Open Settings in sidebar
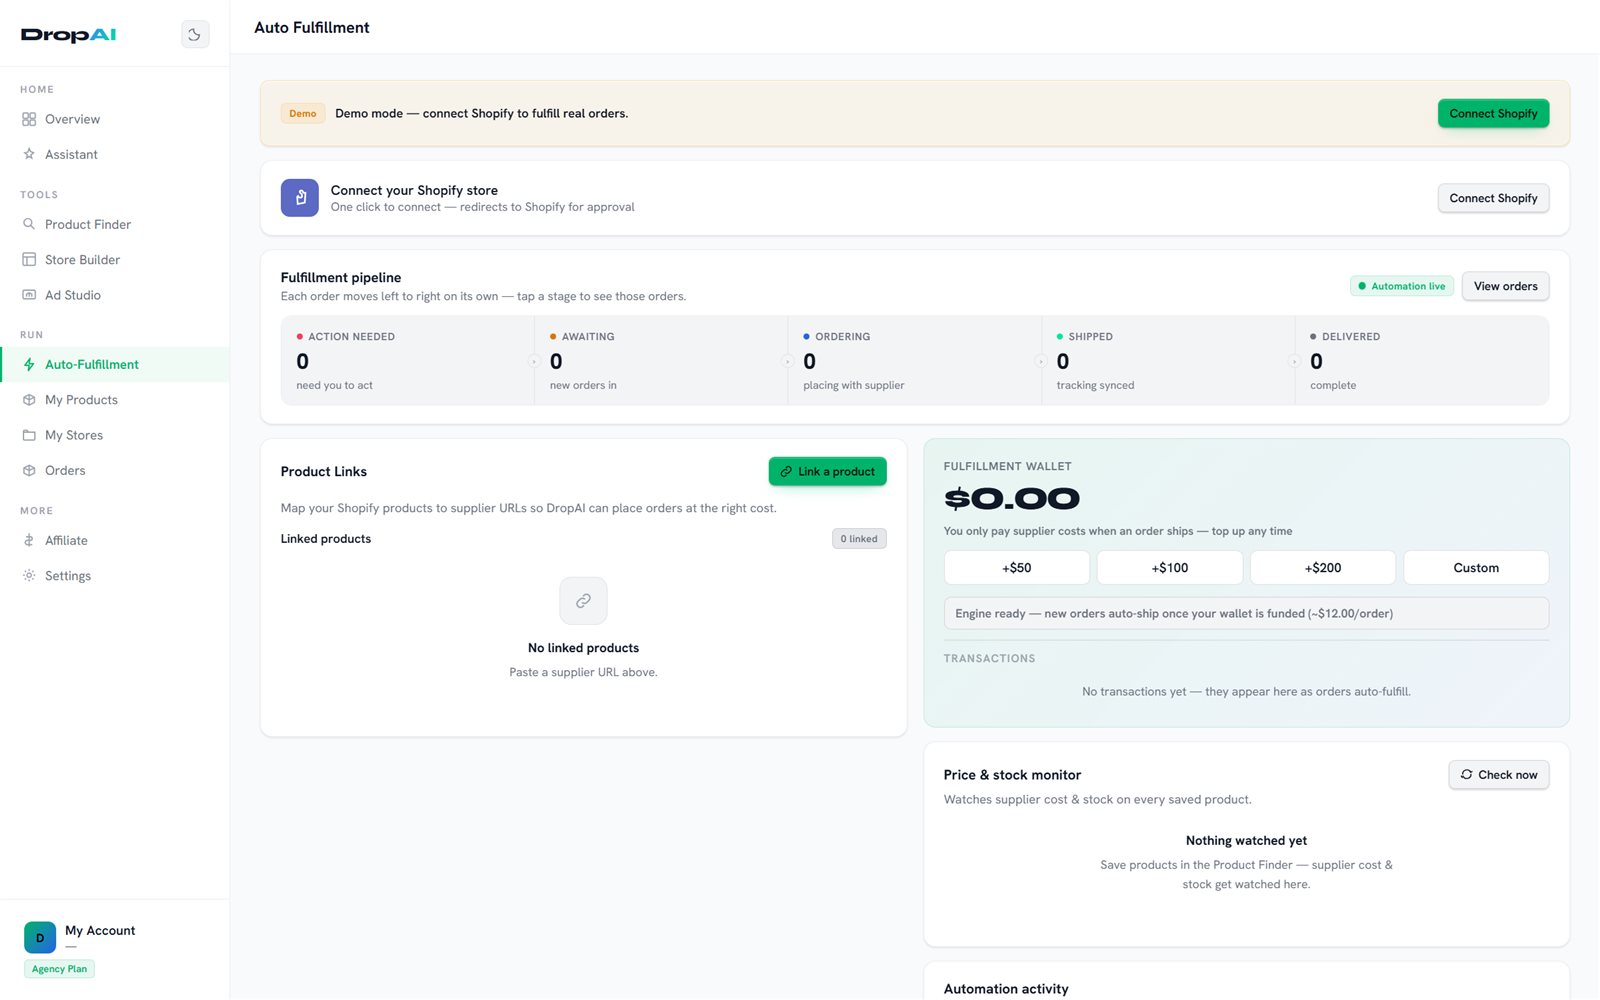The width and height of the screenshot is (1600, 1000). pyautogui.click(x=115, y=576)
